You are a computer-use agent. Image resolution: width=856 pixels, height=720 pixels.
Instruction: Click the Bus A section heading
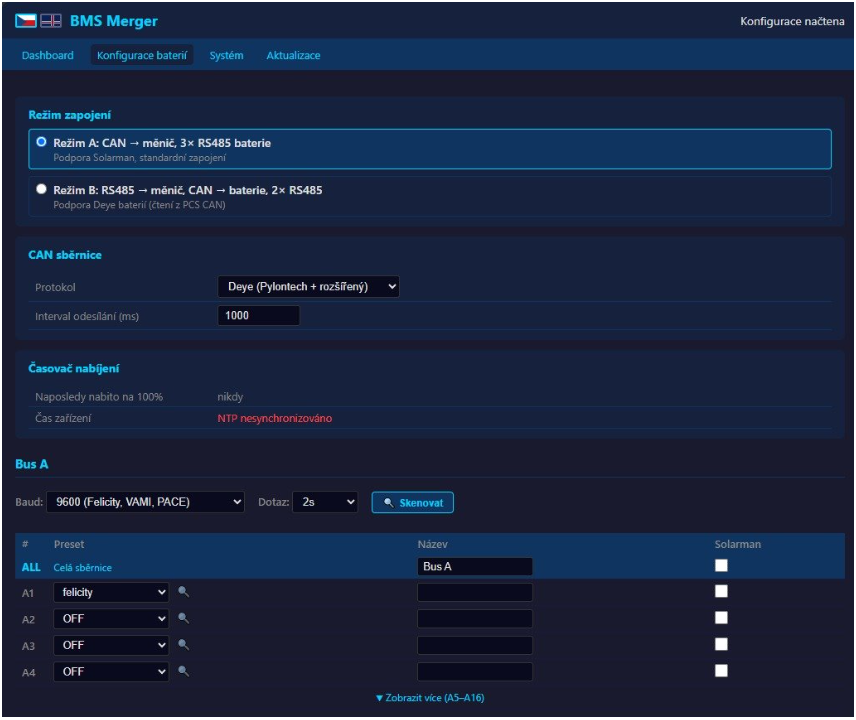[32, 464]
